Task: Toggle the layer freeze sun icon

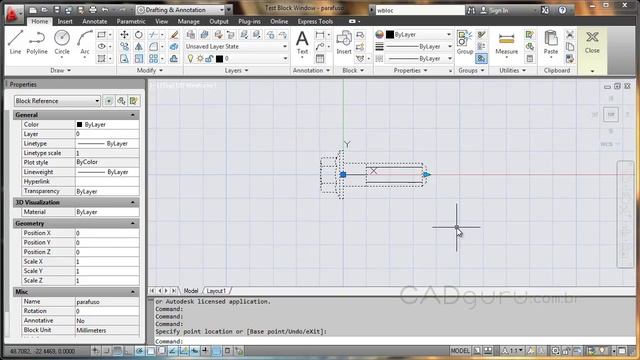Action: pos(200,59)
